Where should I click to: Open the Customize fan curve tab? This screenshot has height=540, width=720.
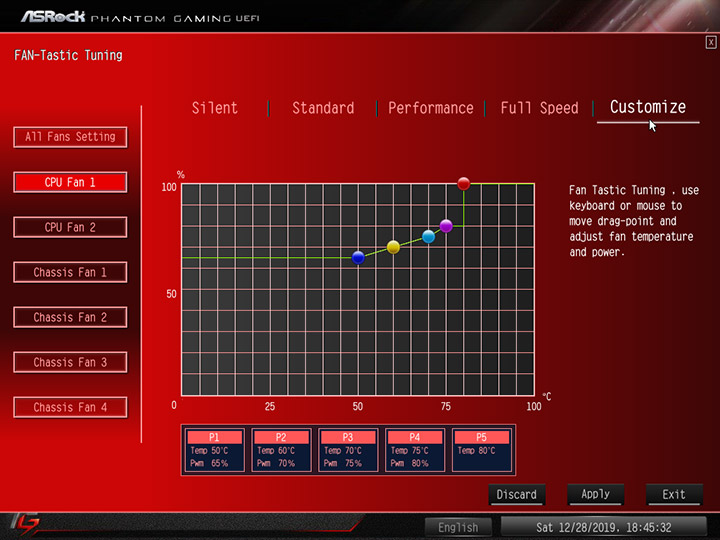pos(648,107)
